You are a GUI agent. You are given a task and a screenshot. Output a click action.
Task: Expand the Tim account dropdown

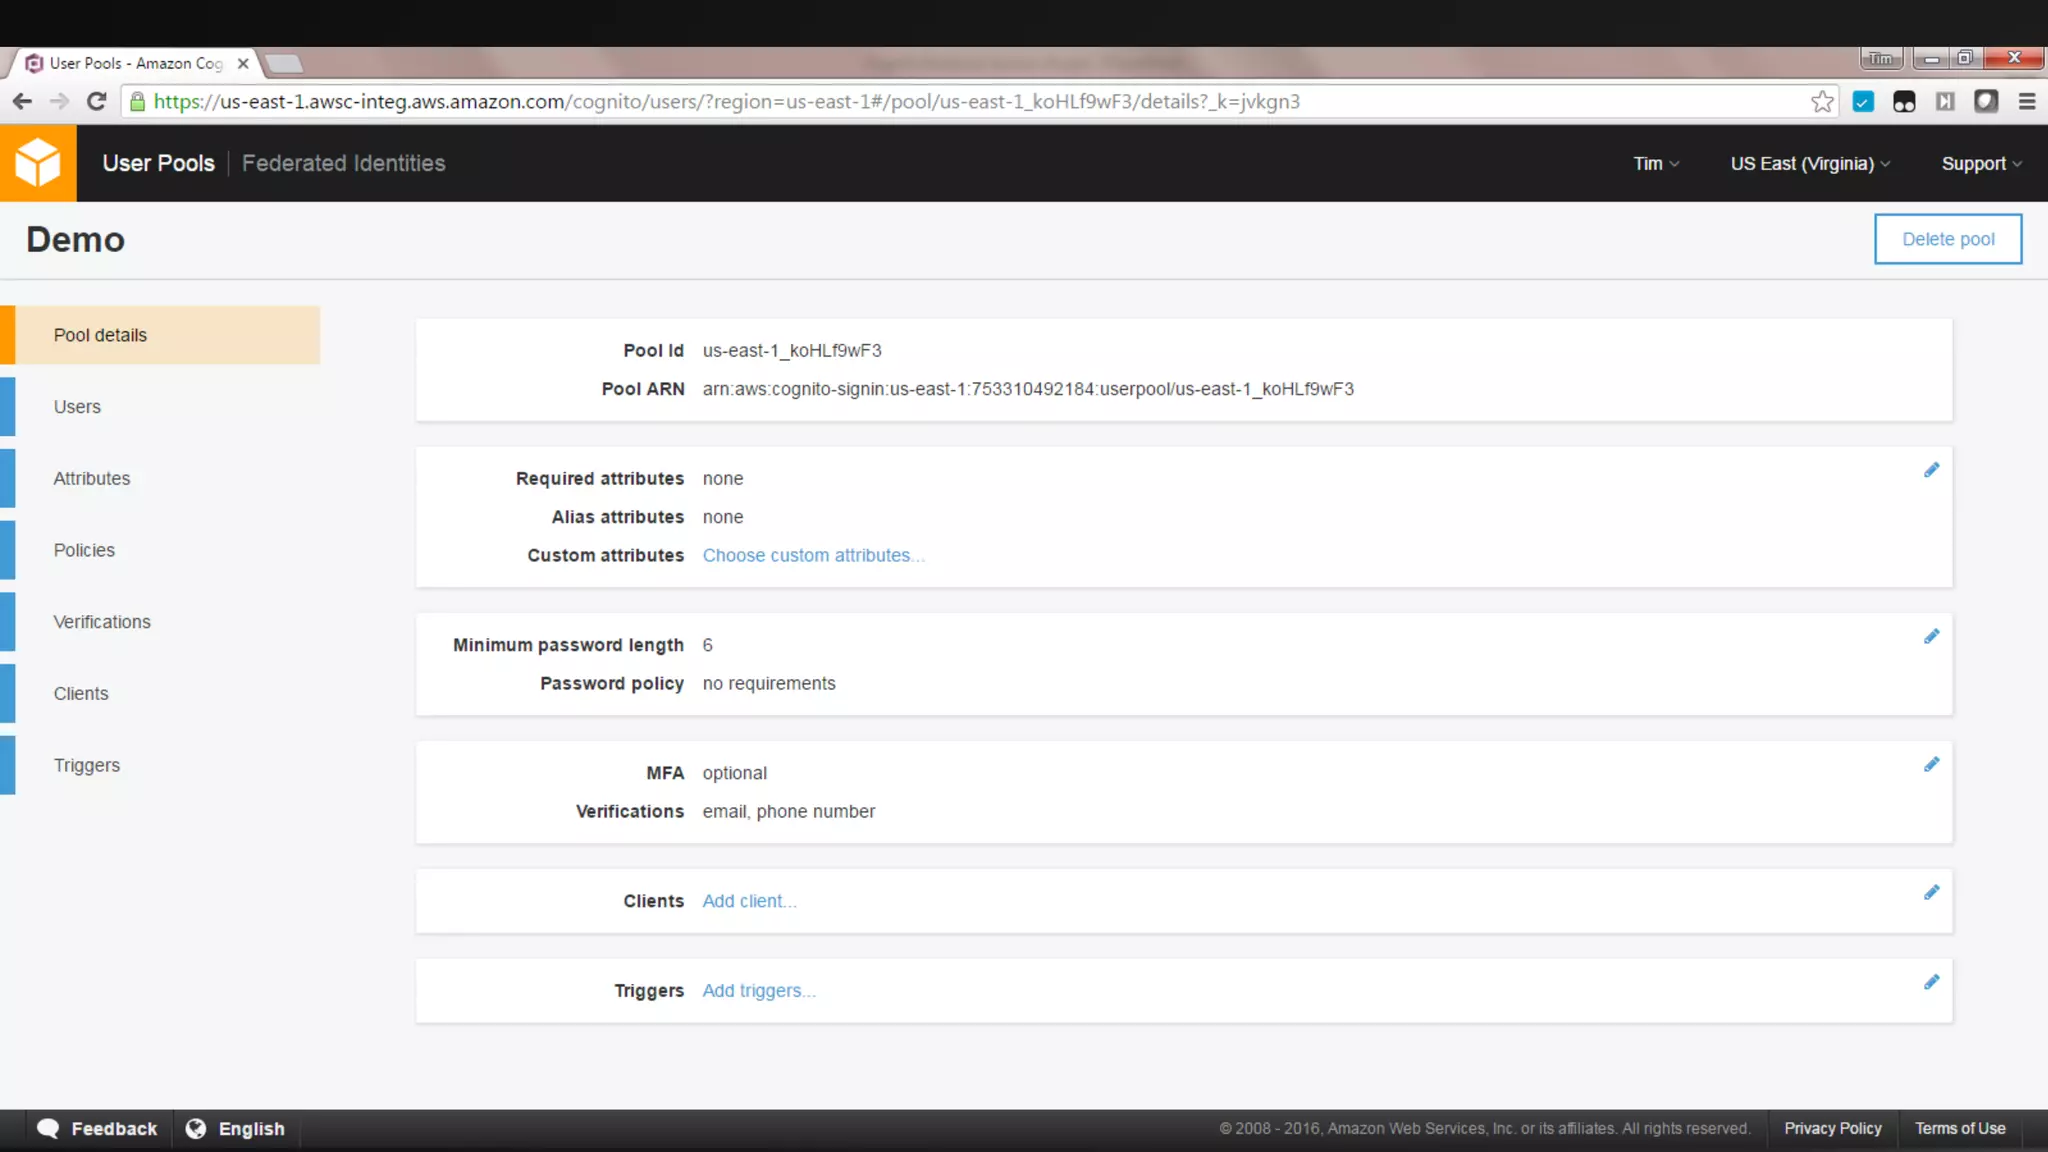1655,164
